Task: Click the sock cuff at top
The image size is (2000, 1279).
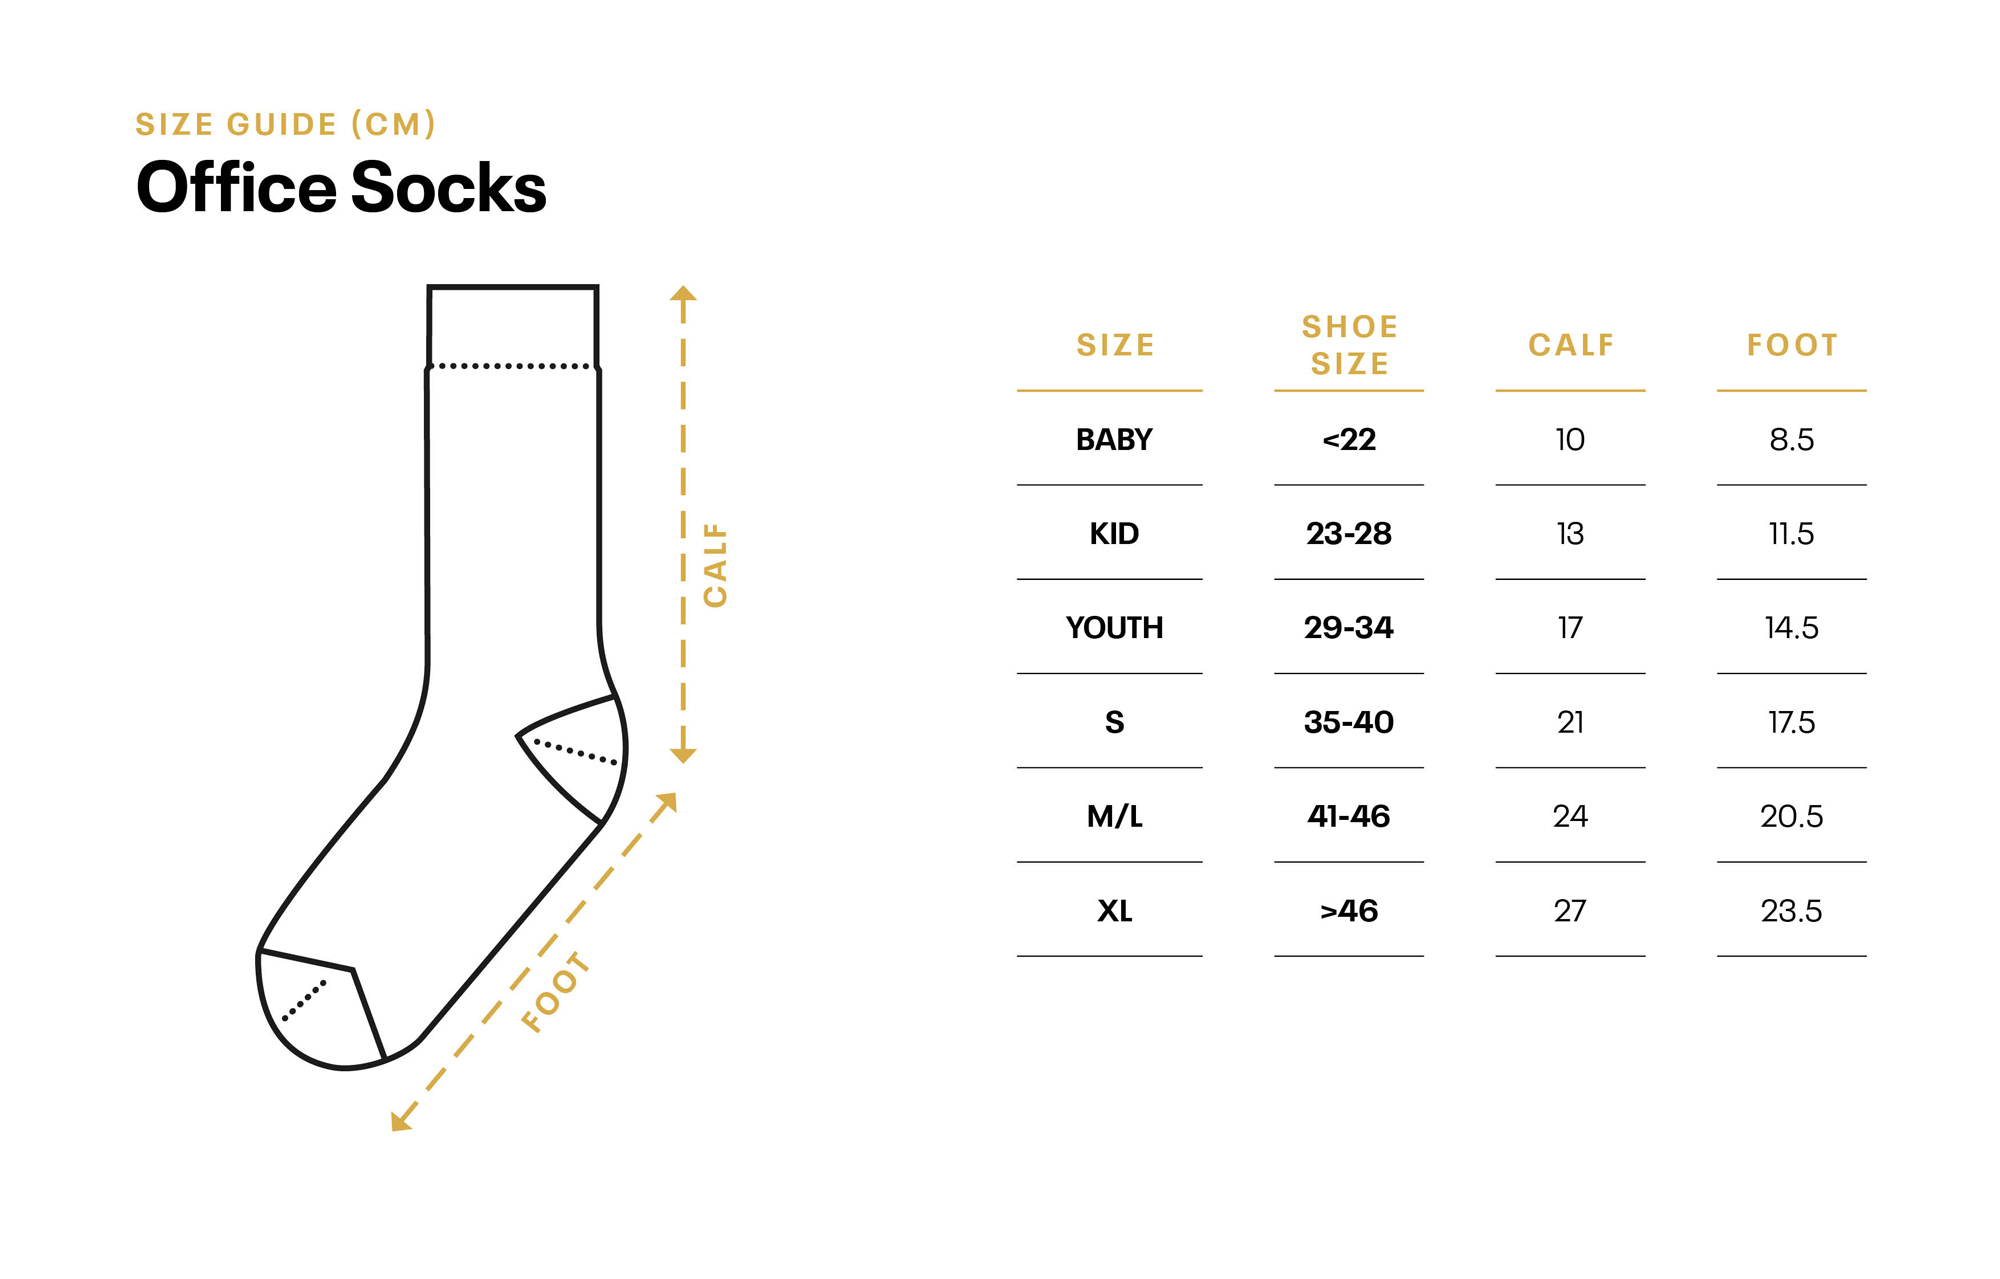Action: 513,327
